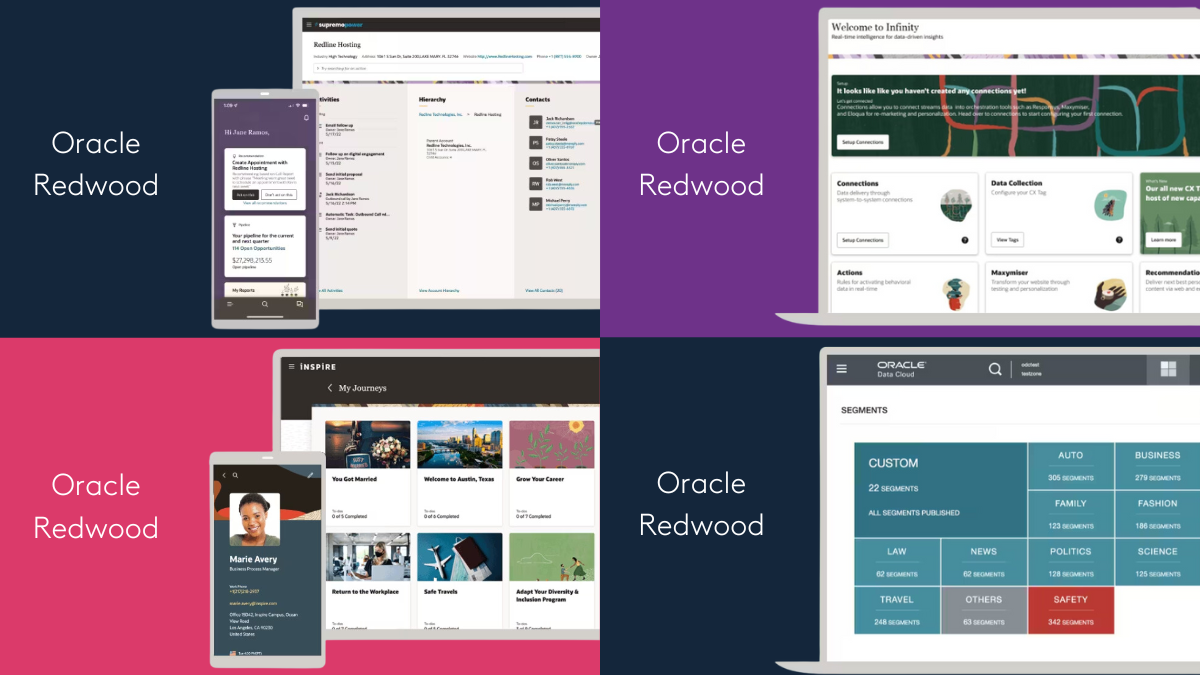This screenshot has width=1200, height=675.
Task: Open the Inspire hamburger menu
Action: [289, 366]
